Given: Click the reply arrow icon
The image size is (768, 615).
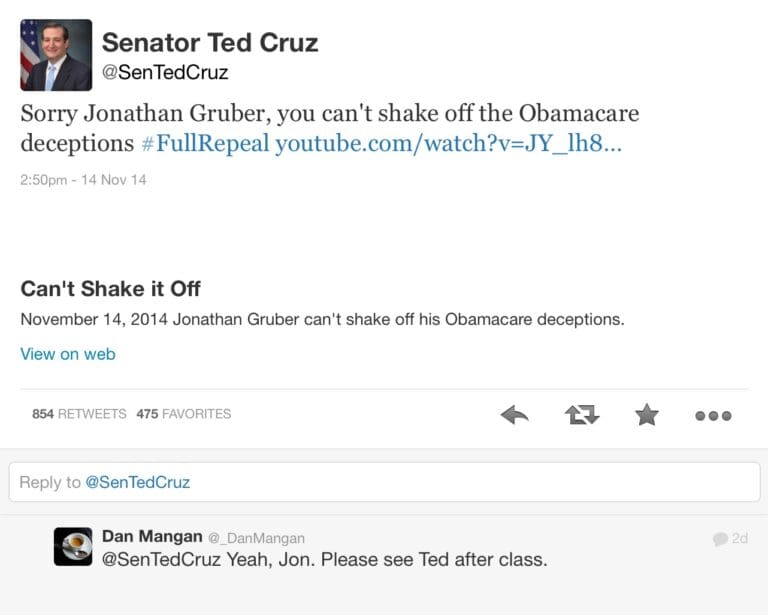Looking at the screenshot, I should pos(514,415).
